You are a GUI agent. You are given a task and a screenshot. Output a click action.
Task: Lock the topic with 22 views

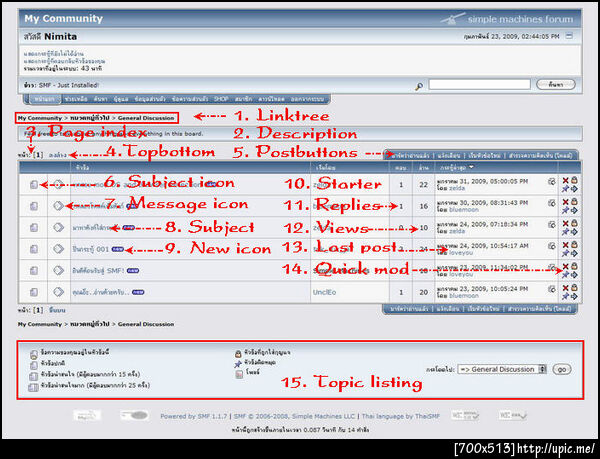tap(574, 180)
